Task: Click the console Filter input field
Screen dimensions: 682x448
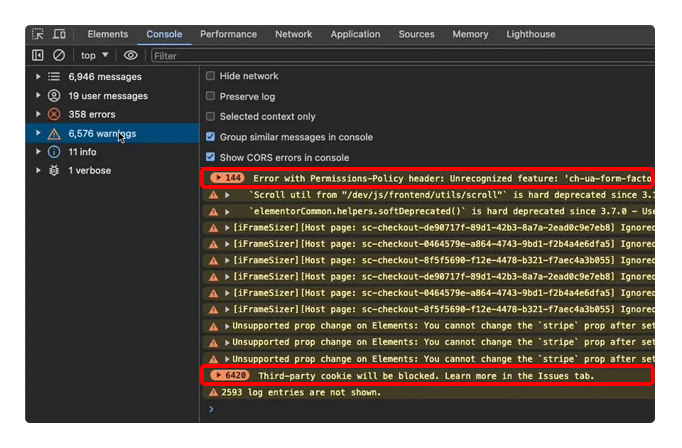Action: [x=400, y=56]
